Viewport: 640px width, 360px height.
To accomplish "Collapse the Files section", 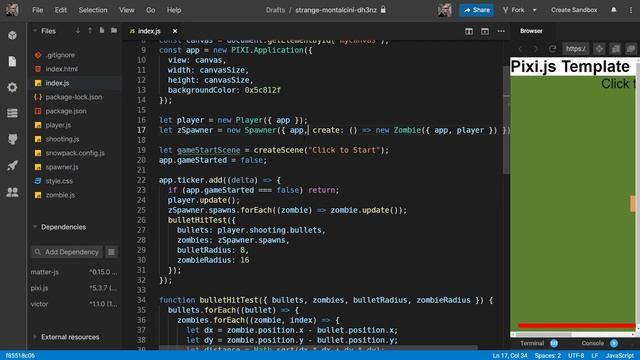I will tap(35, 31).
